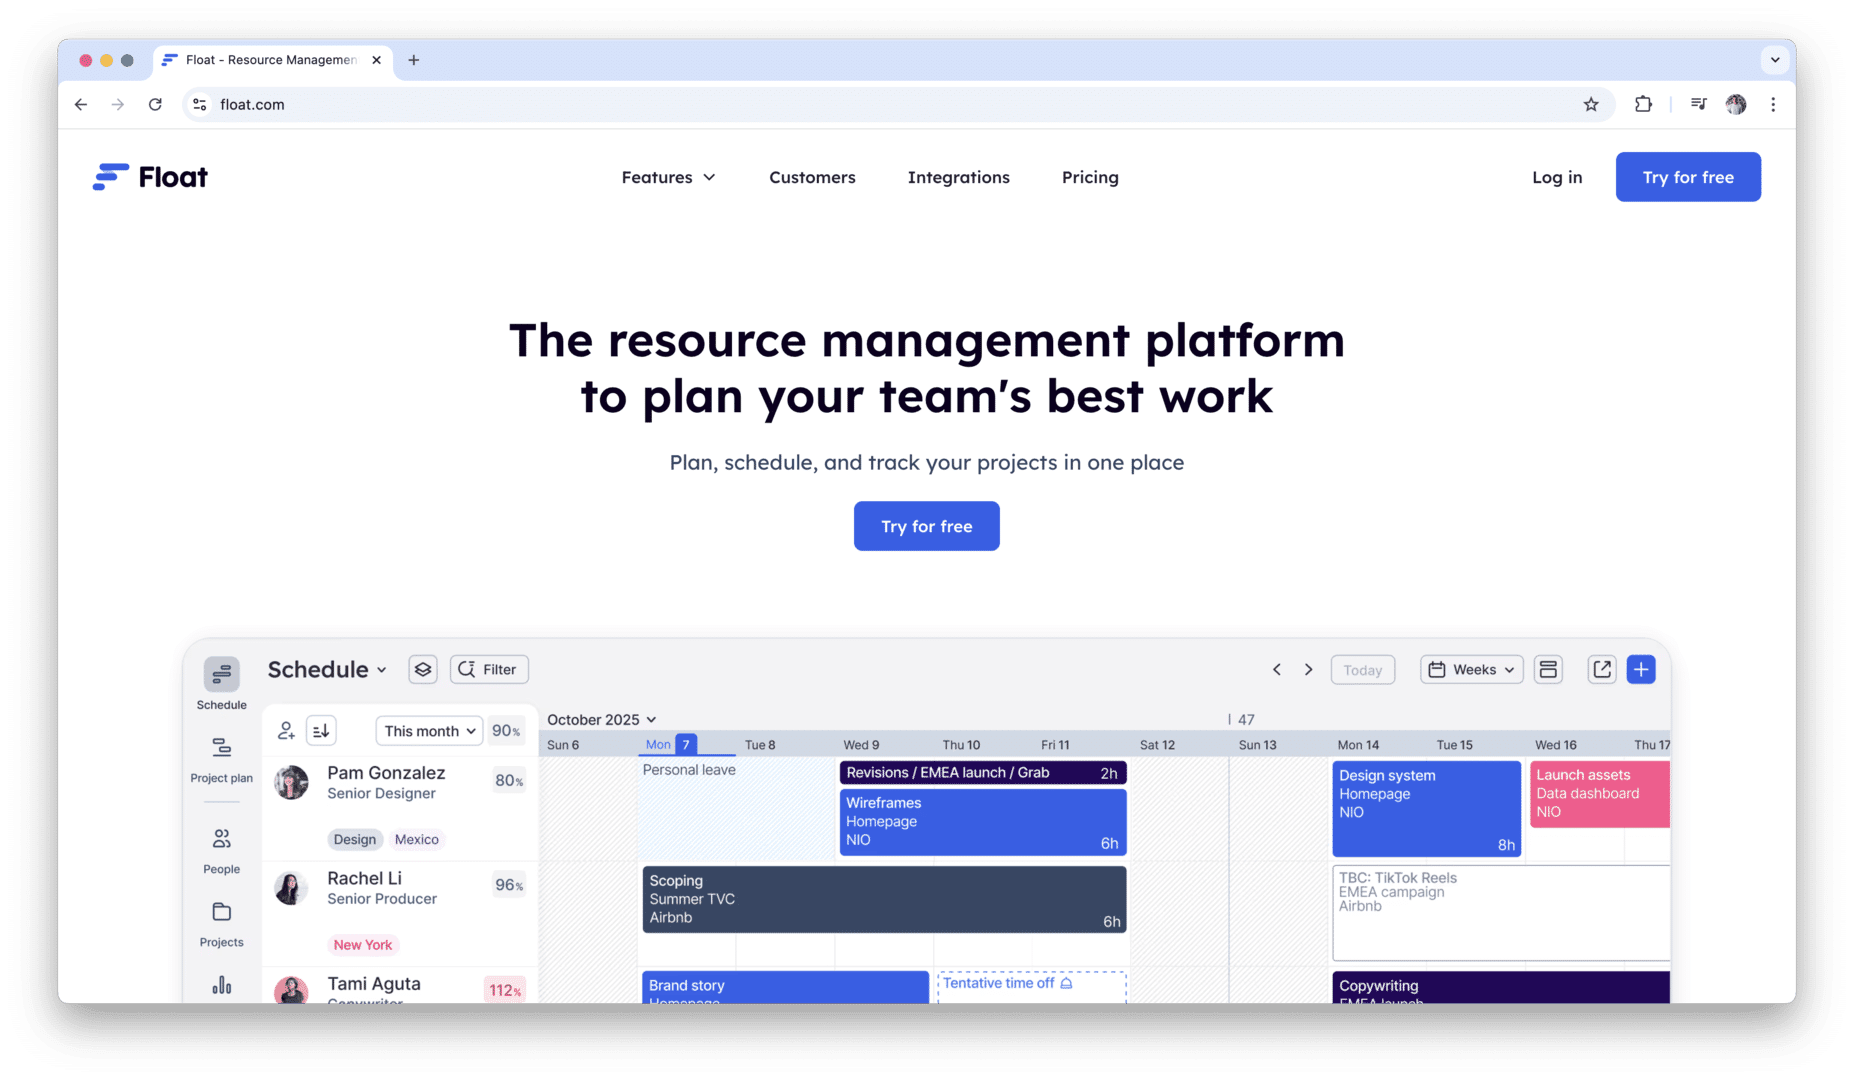
Task: Open the Integrations nav item
Action: point(958,178)
